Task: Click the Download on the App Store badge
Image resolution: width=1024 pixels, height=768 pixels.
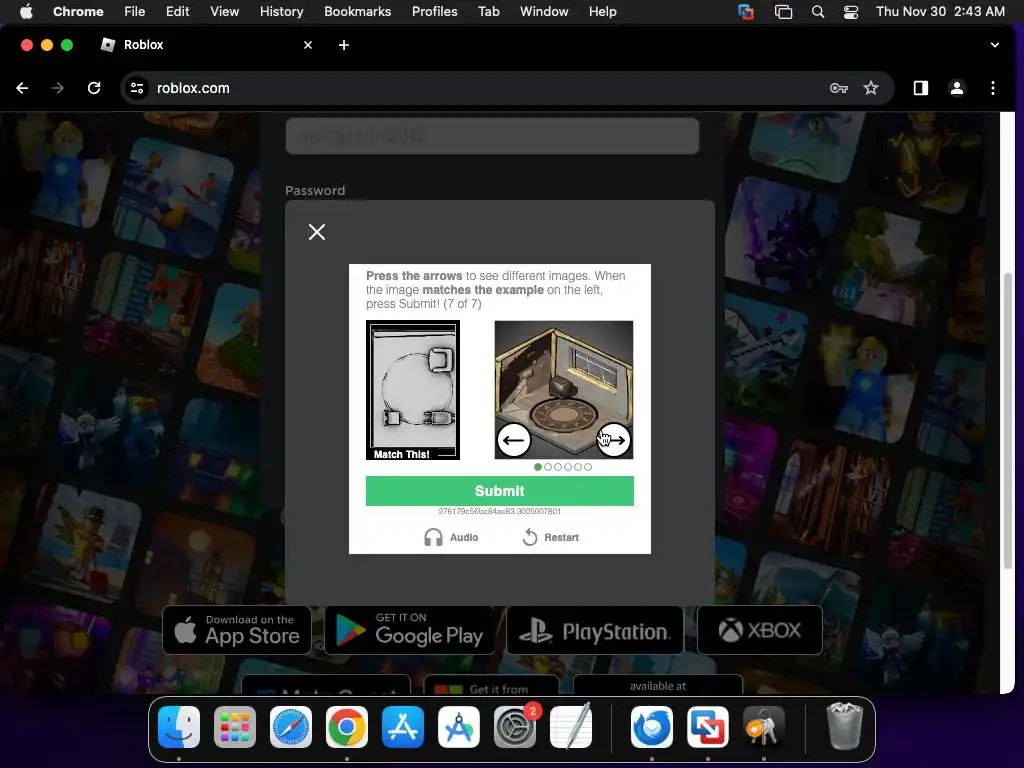Action: [x=237, y=630]
